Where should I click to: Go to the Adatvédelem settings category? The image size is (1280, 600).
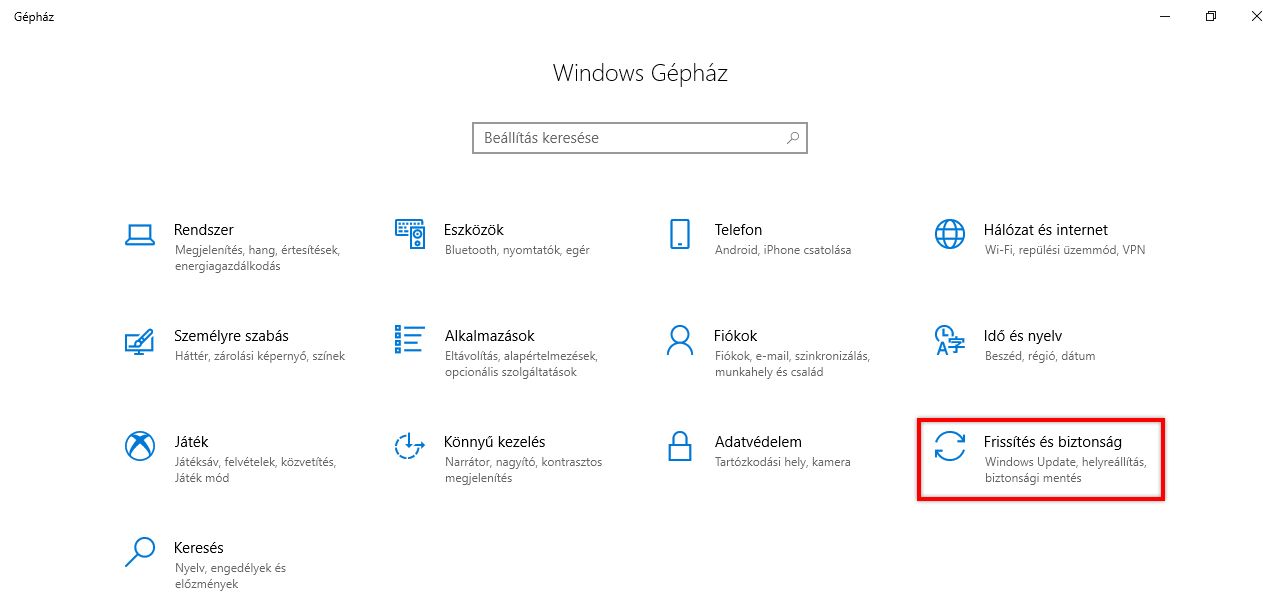758,442
